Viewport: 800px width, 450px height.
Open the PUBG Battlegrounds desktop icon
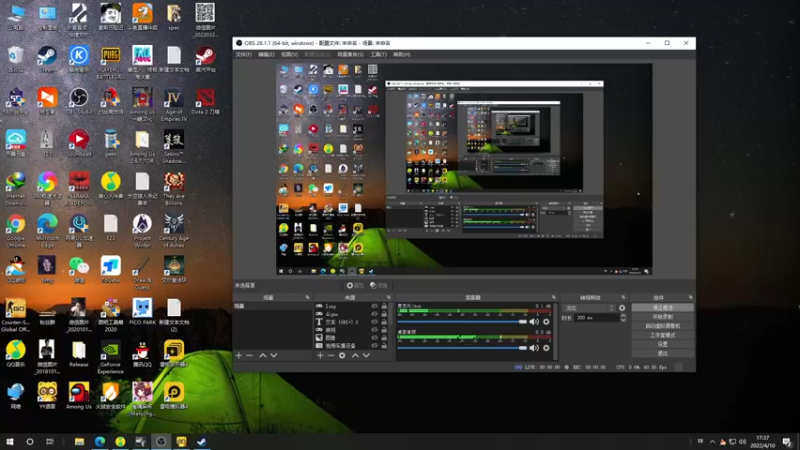coord(111,62)
